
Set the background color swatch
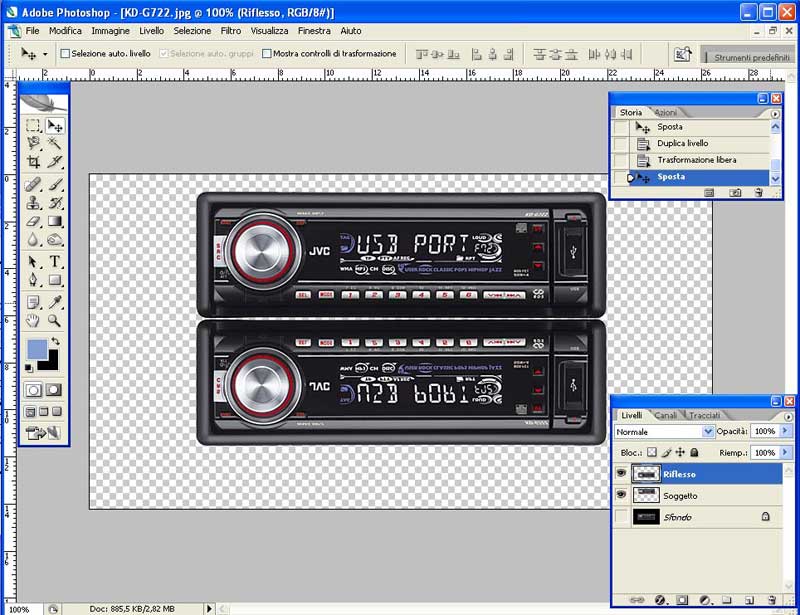pos(53,363)
